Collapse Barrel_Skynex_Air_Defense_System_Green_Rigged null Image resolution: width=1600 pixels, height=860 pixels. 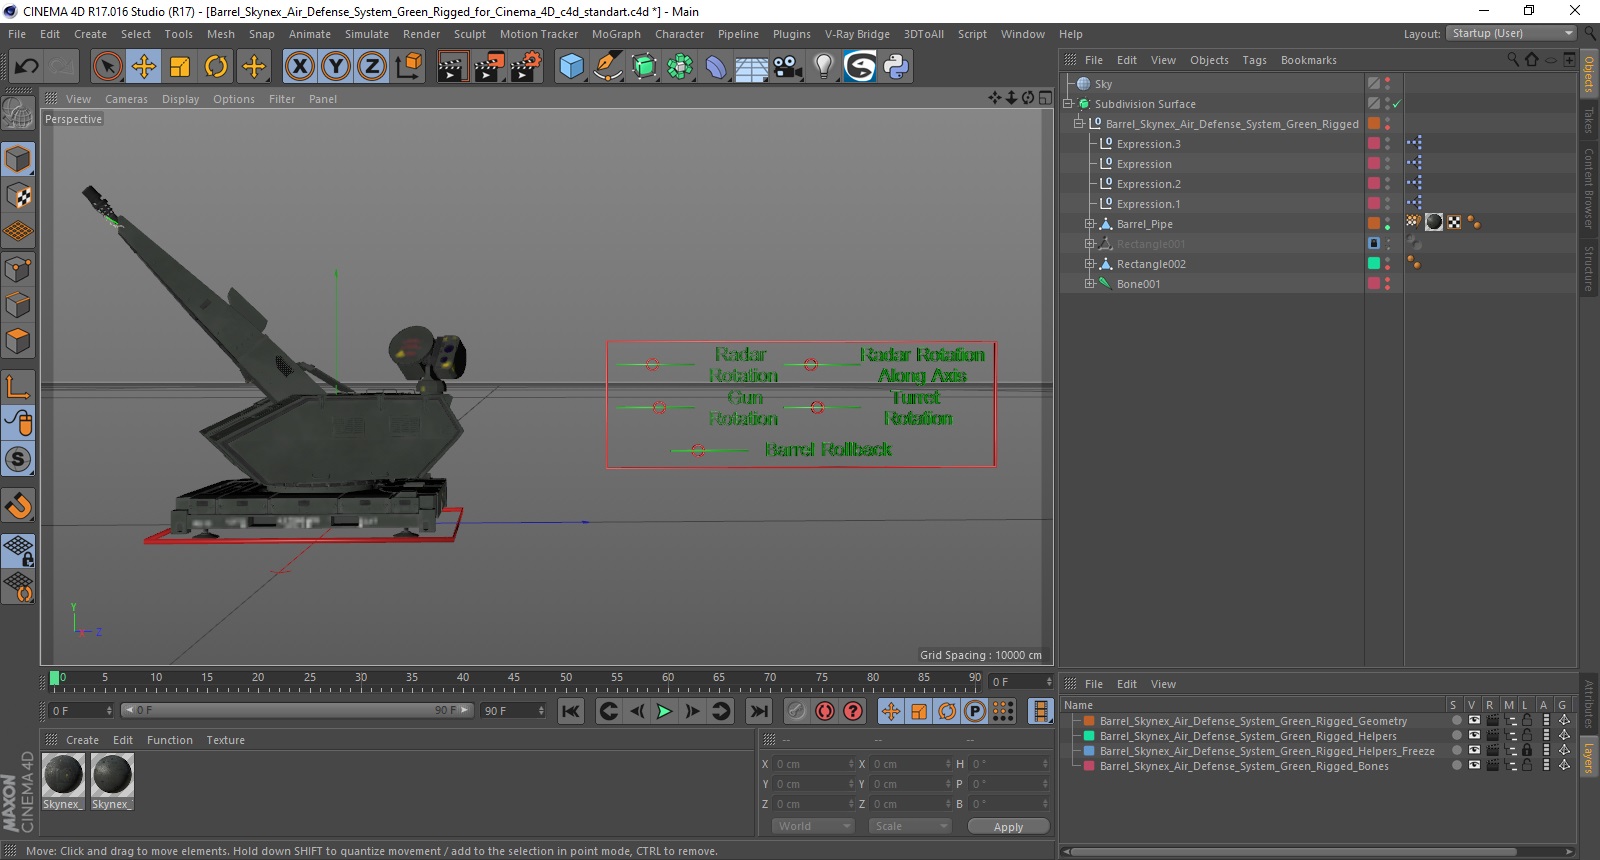point(1079,124)
